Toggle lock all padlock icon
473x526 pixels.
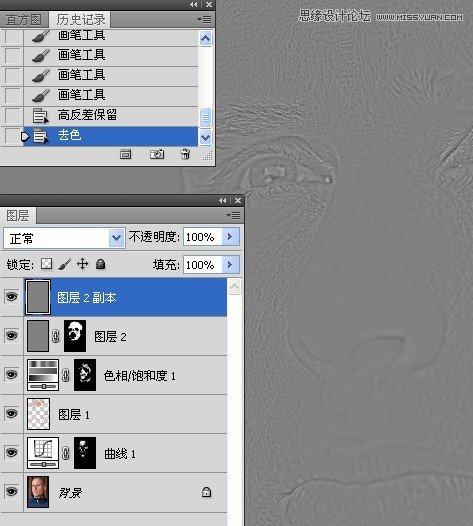[100, 264]
